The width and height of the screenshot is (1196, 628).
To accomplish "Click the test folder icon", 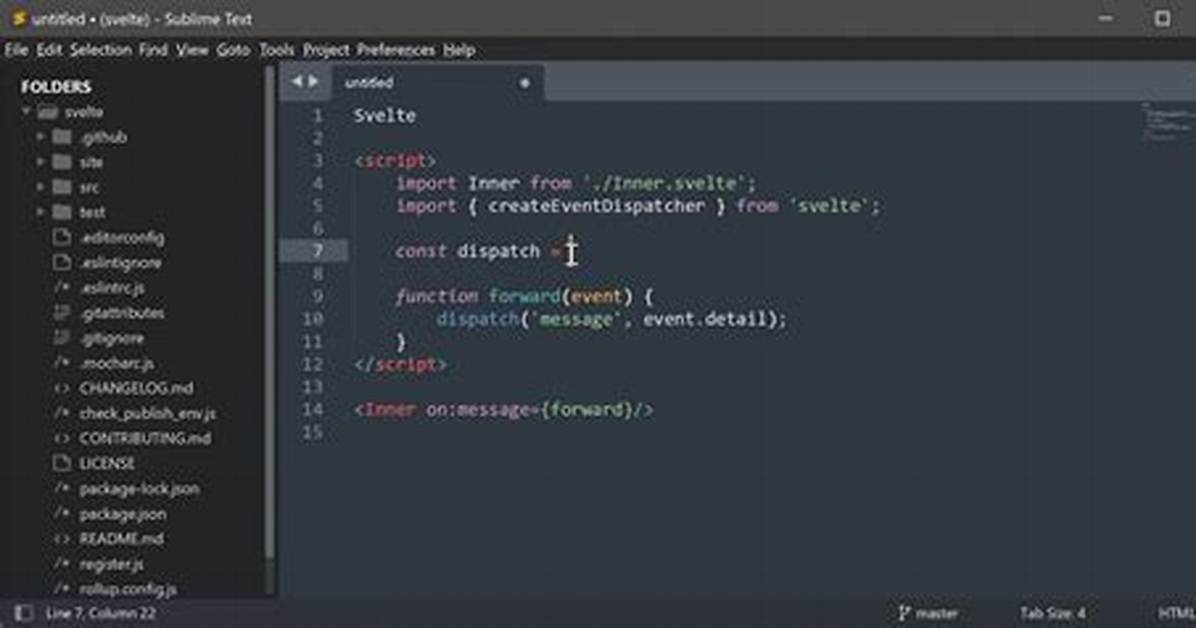I will [x=63, y=212].
